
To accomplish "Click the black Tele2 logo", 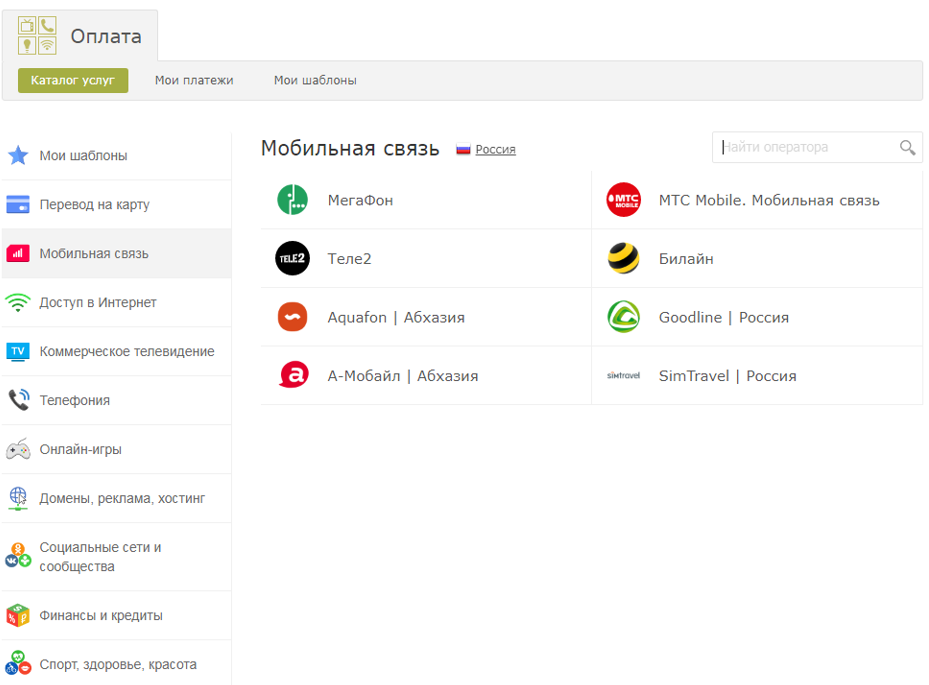I will point(293,258).
